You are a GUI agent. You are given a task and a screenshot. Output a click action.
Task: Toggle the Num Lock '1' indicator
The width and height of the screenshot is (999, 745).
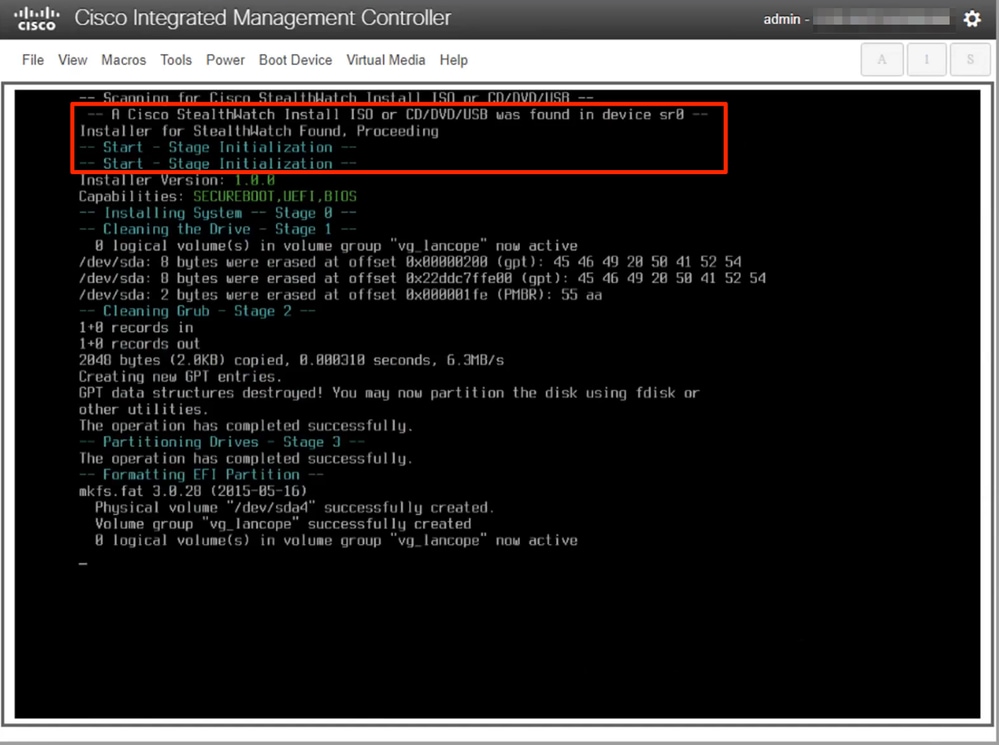(926, 60)
